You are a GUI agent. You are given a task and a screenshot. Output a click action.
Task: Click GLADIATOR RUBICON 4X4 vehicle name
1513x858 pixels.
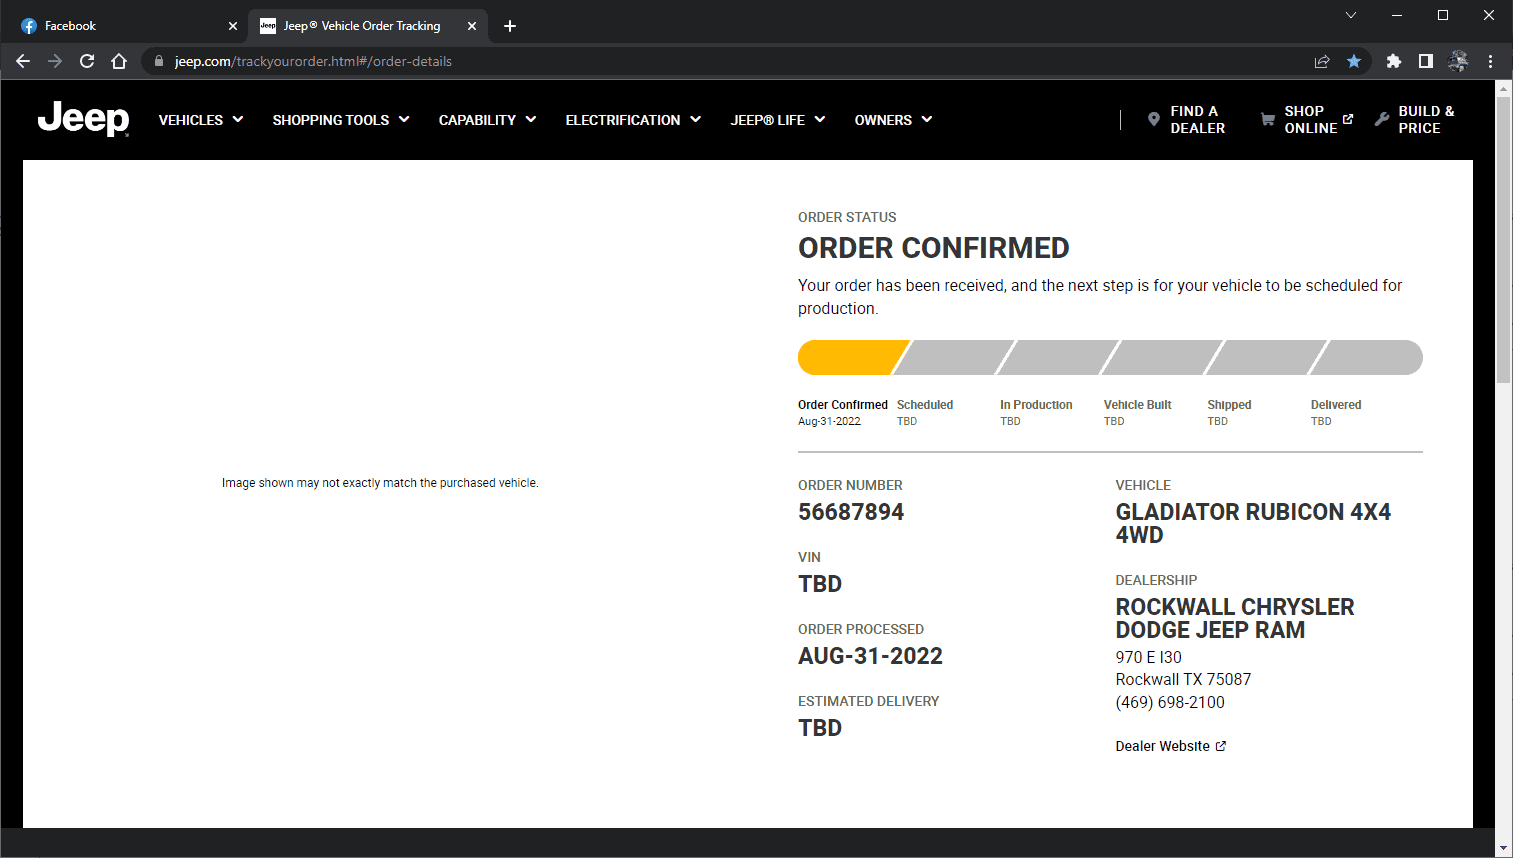pyautogui.click(x=1253, y=523)
